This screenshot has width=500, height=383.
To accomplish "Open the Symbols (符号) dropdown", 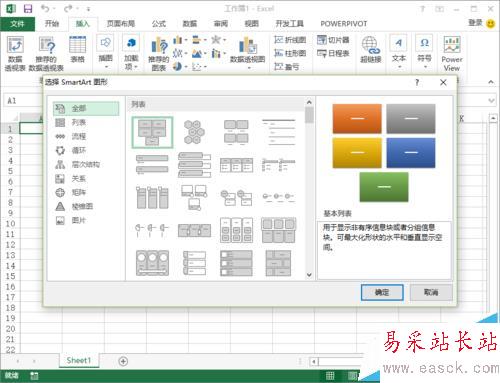I will point(424,52).
